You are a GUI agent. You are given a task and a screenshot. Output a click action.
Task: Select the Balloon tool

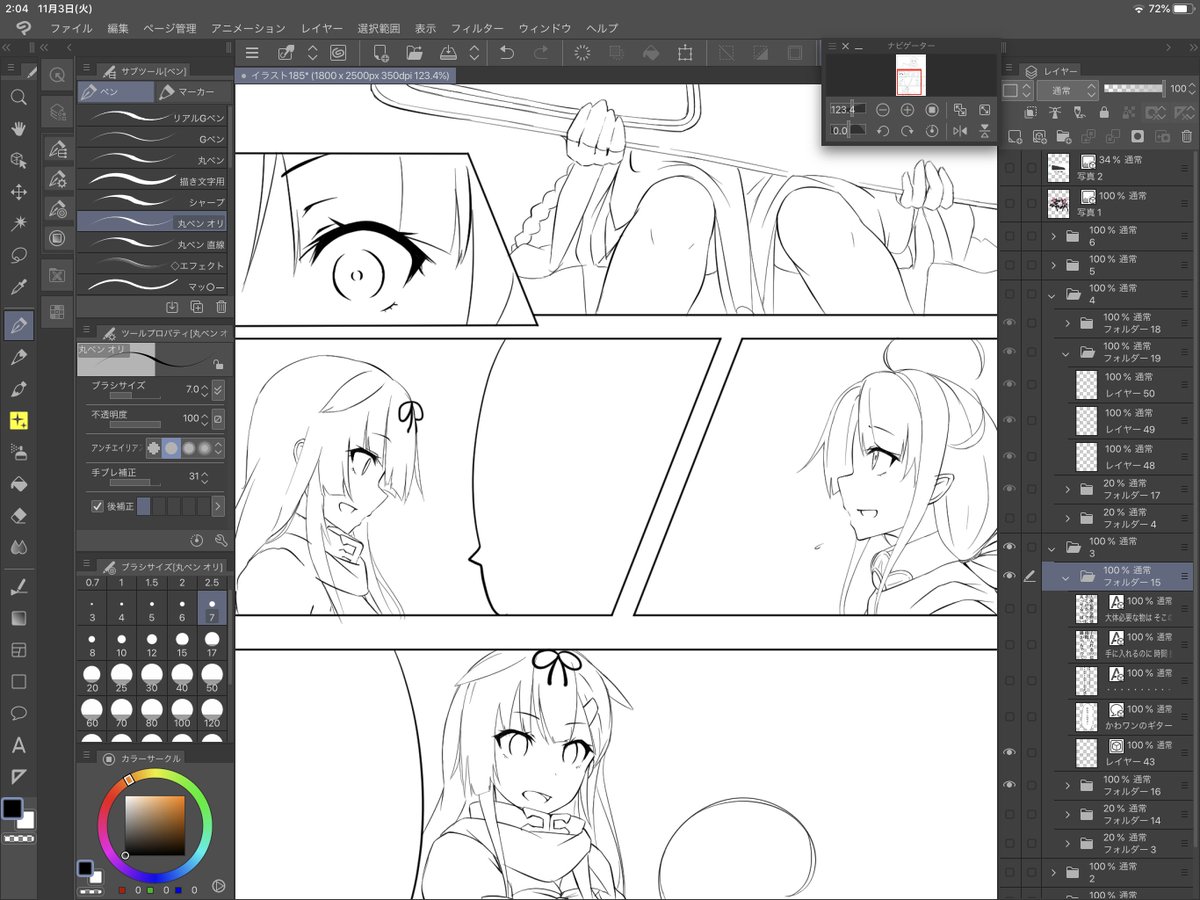19,713
